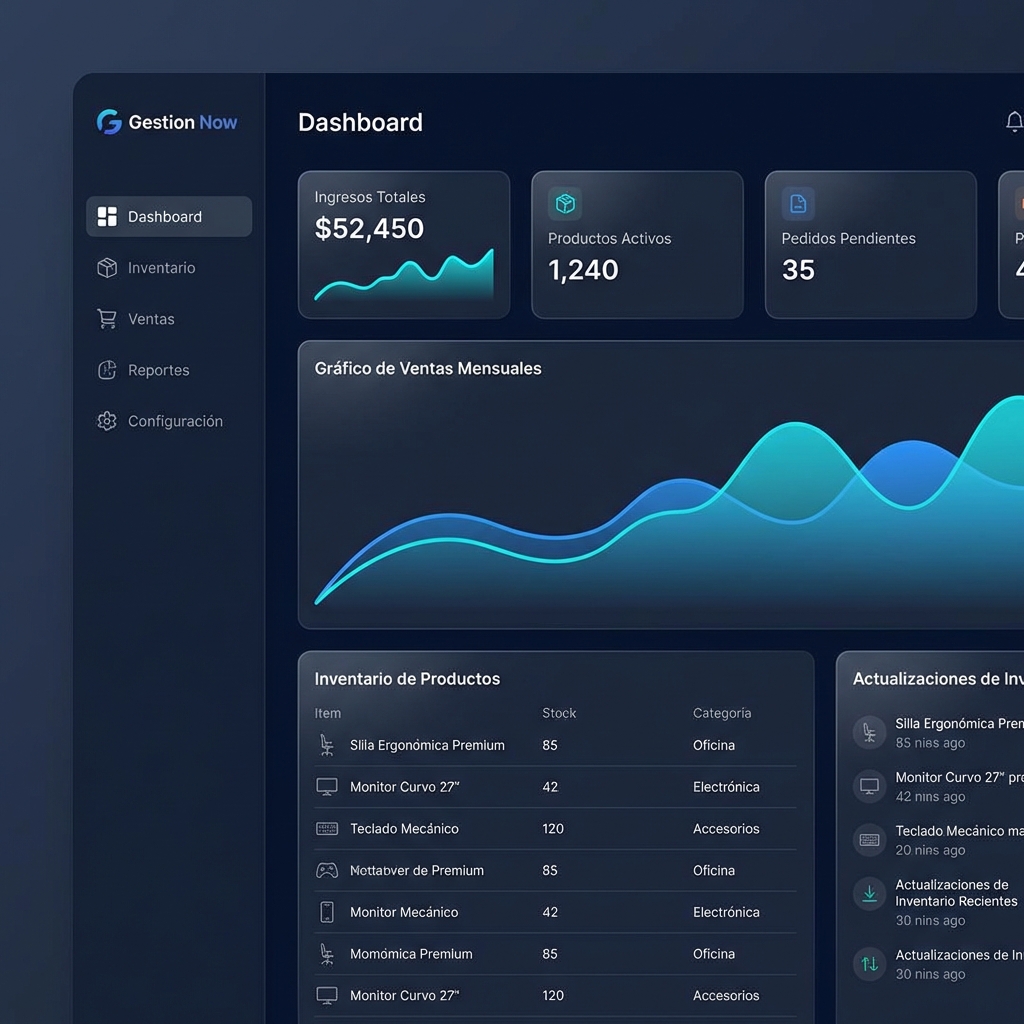Screen dimensions: 1024x1024
Task: Click the Configuración gear icon
Action: pyautogui.click(x=107, y=421)
